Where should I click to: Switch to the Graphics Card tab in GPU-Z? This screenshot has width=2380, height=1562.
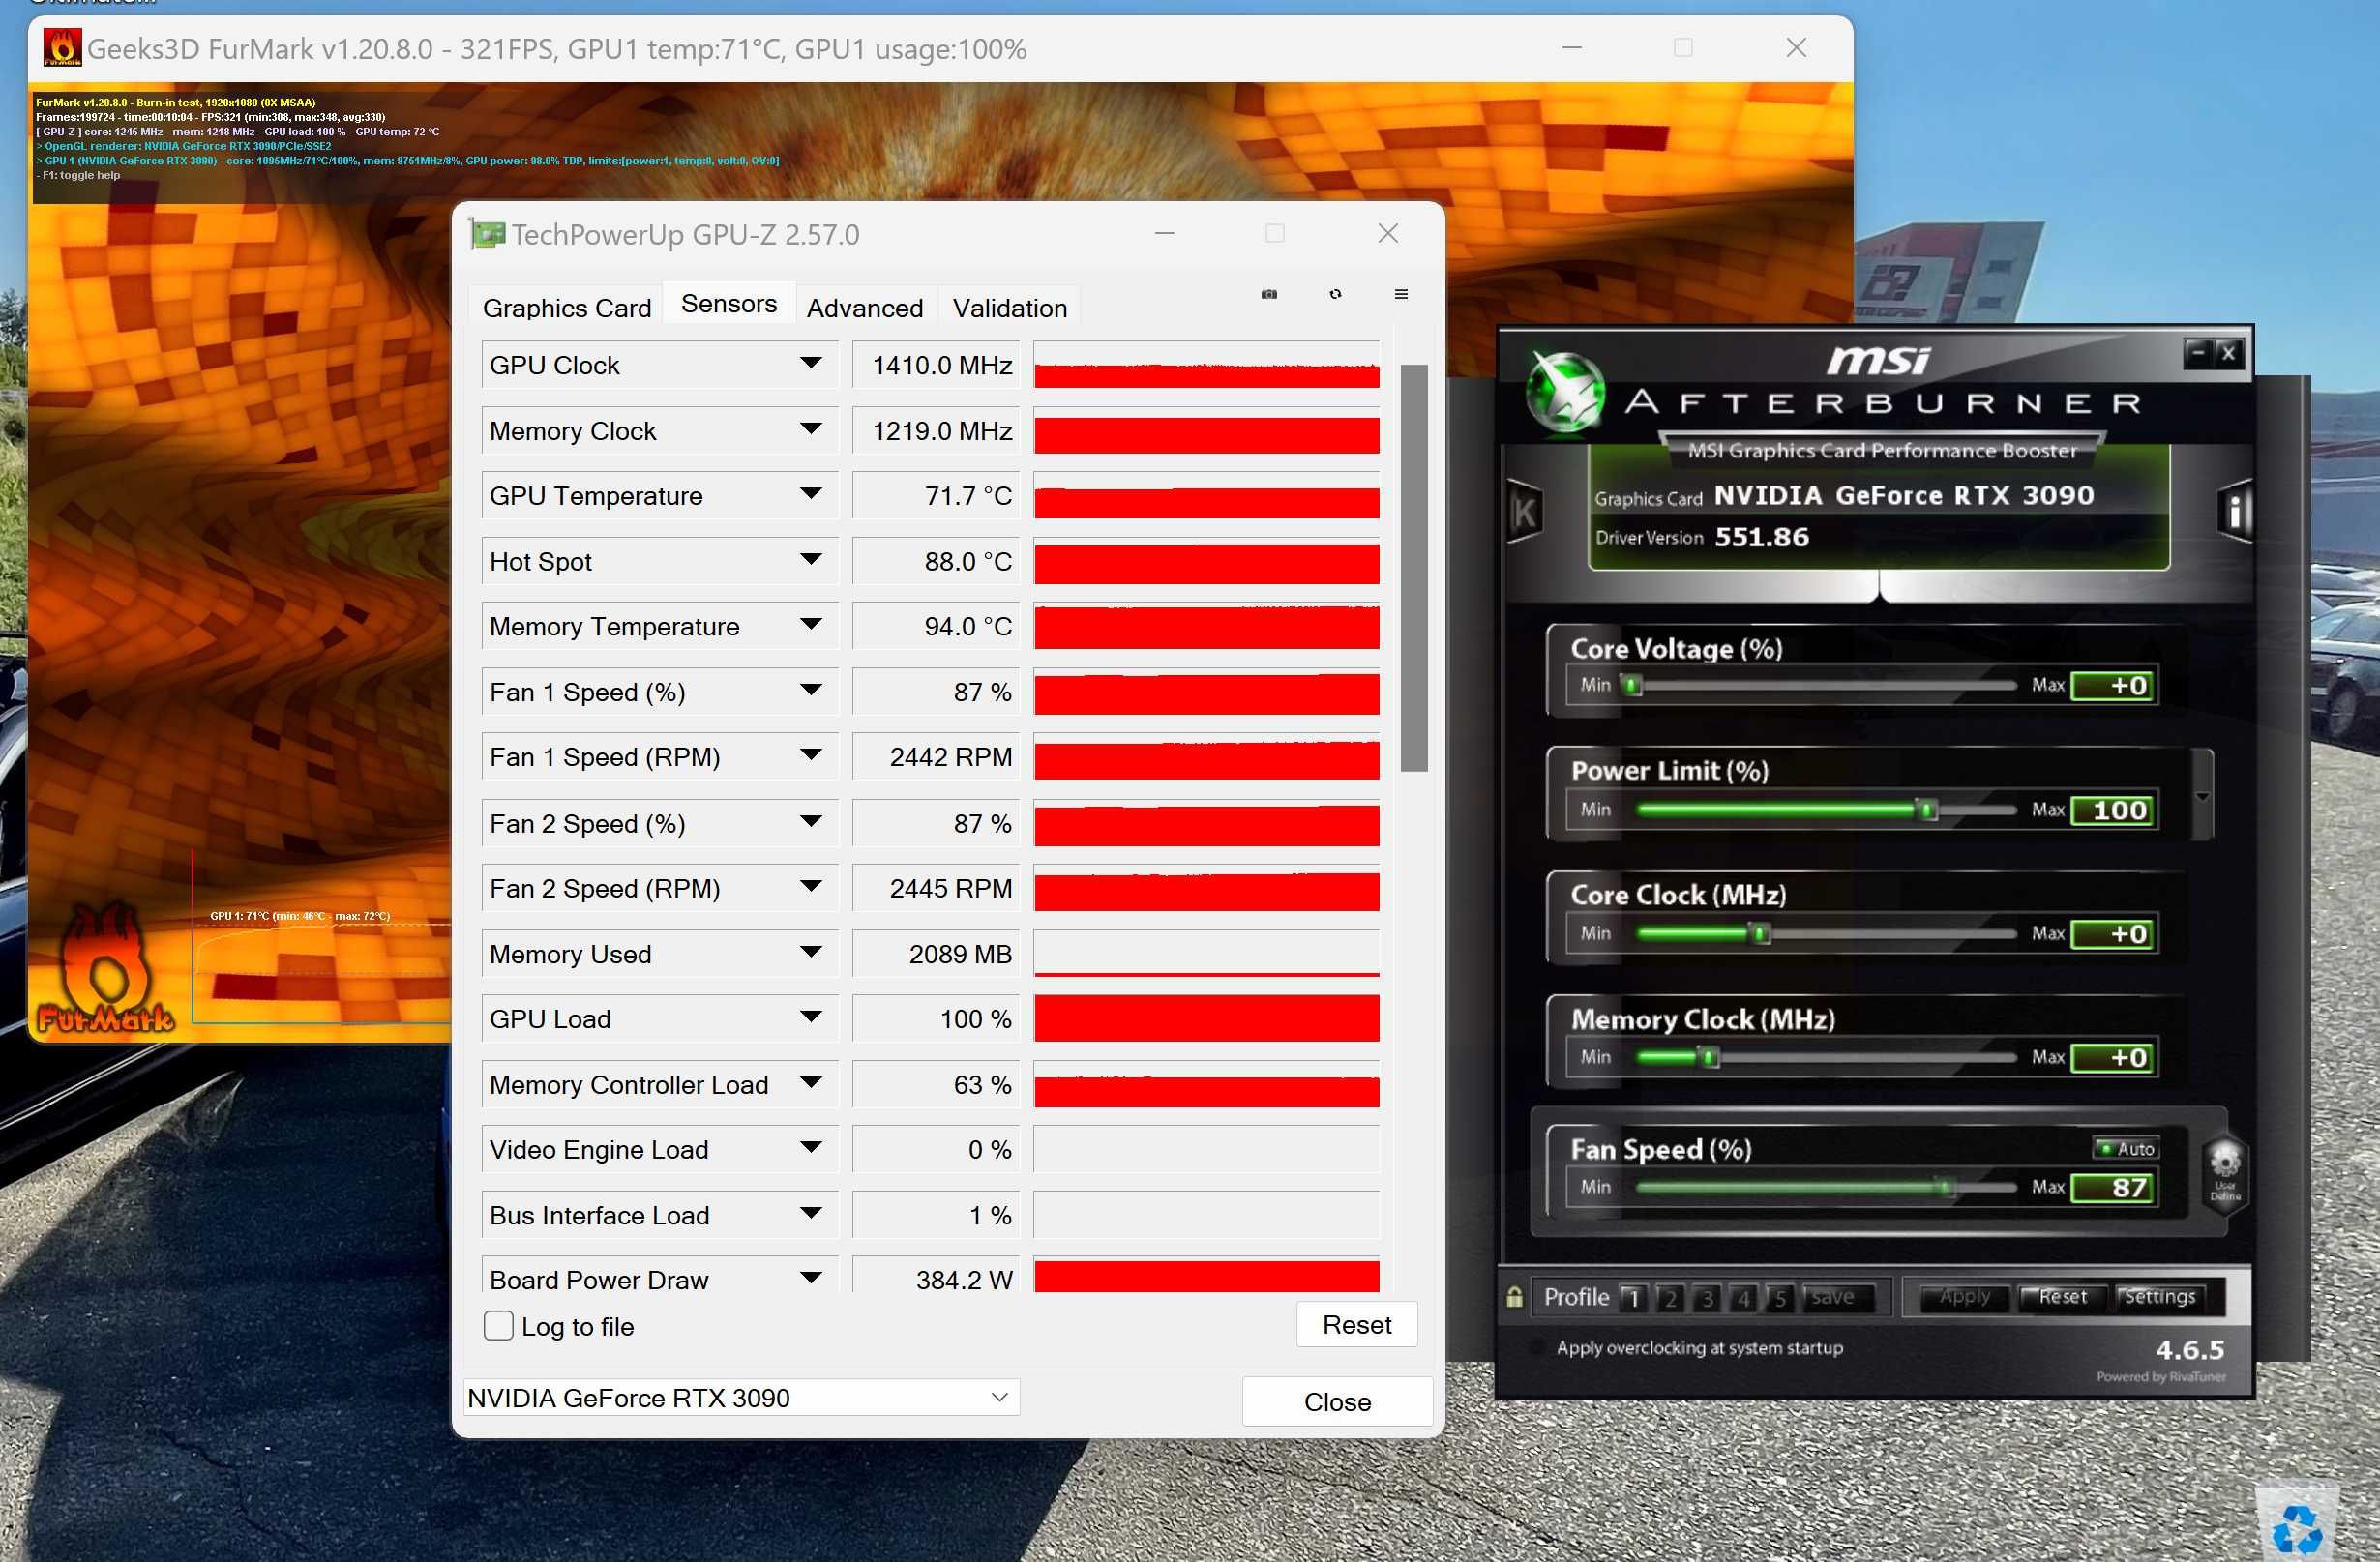click(x=567, y=307)
